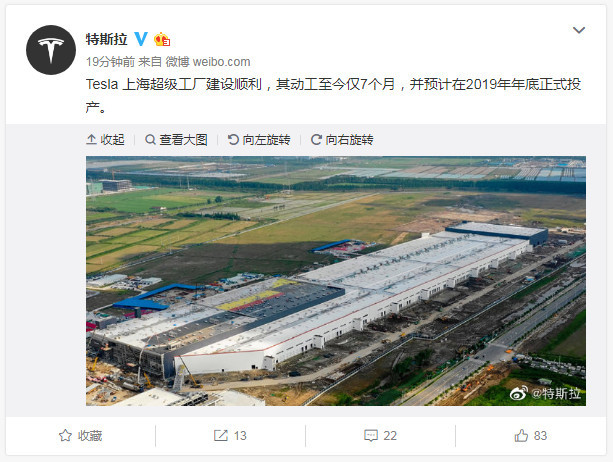This screenshot has height=462, width=613.
Task: Open the 19分钟前 post timestamp
Action: (x=110, y=62)
